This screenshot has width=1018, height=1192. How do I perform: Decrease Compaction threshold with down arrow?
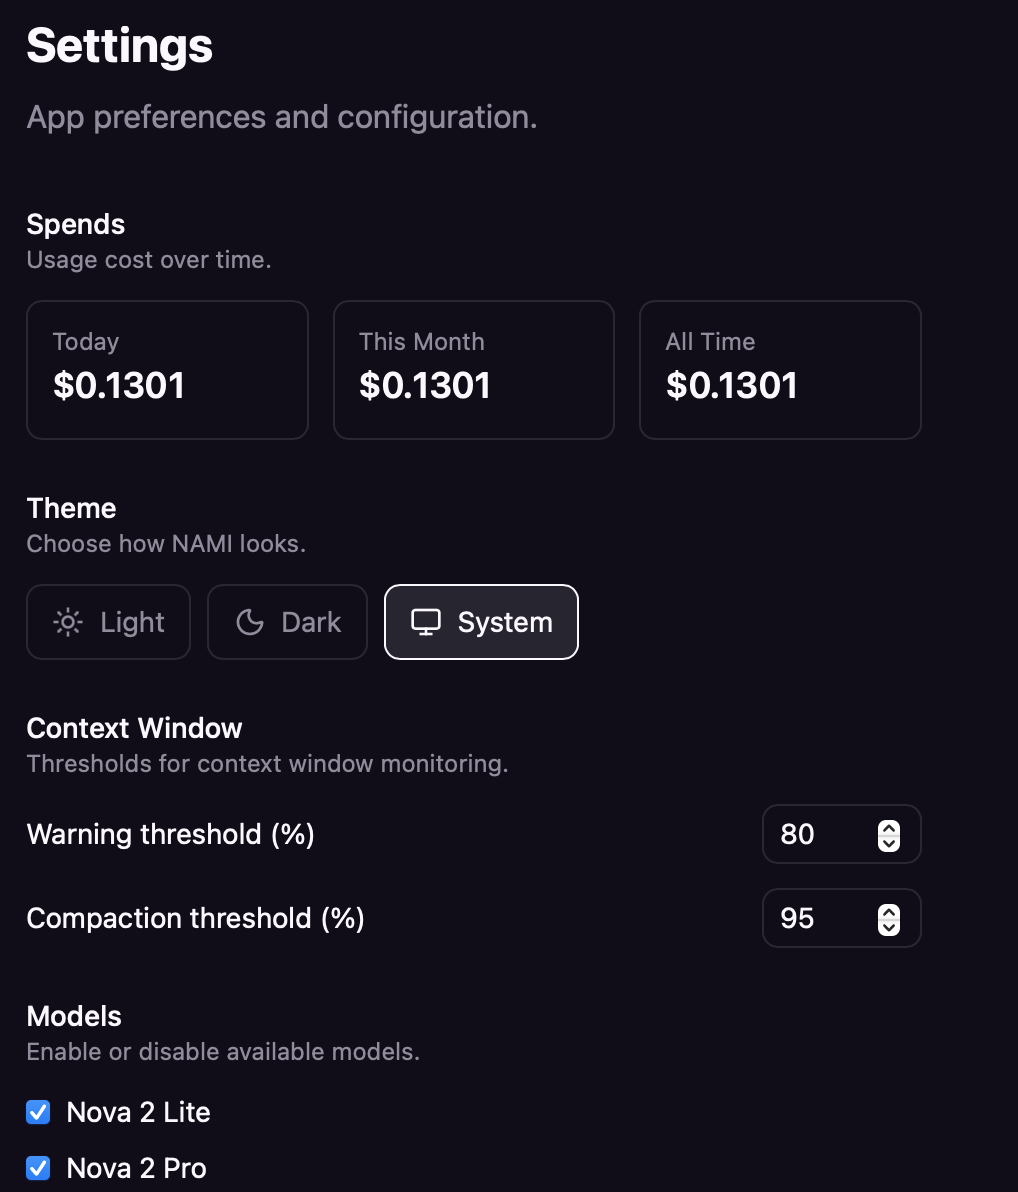click(889, 927)
